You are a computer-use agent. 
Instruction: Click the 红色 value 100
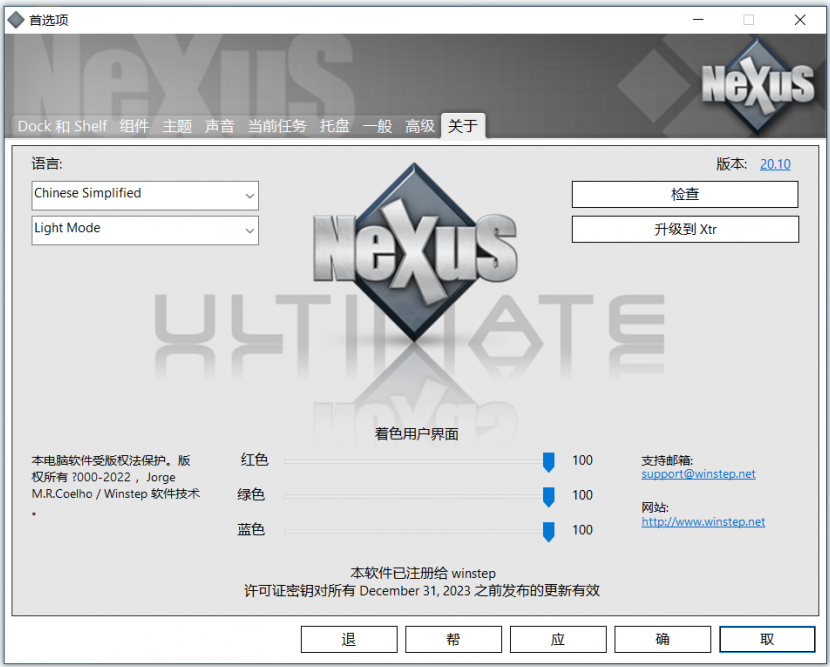pos(582,460)
